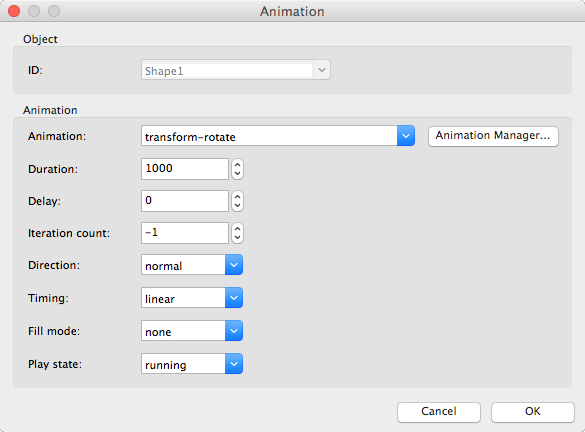The image size is (585, 432).
Task: Increase the Duration value with up arrow
Action: coord(237,165)
